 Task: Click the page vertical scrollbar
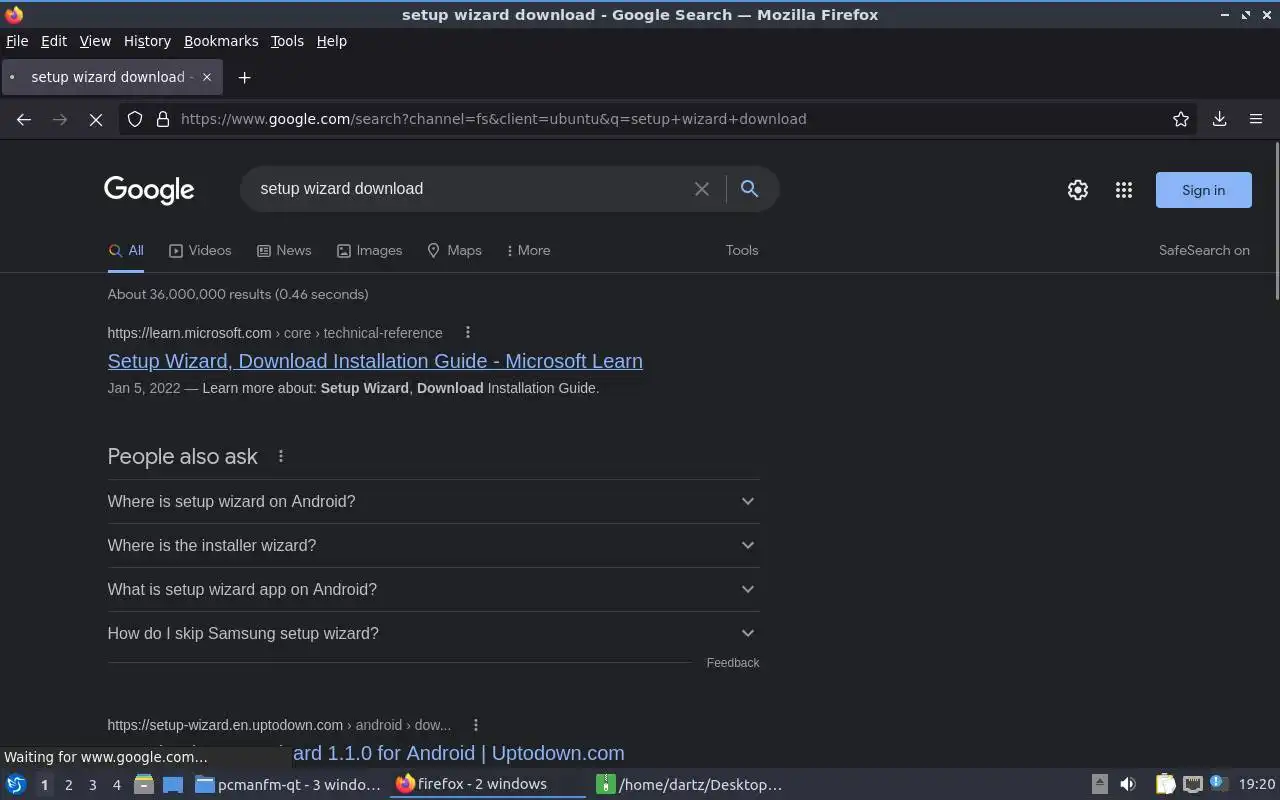pos(1276,220)
